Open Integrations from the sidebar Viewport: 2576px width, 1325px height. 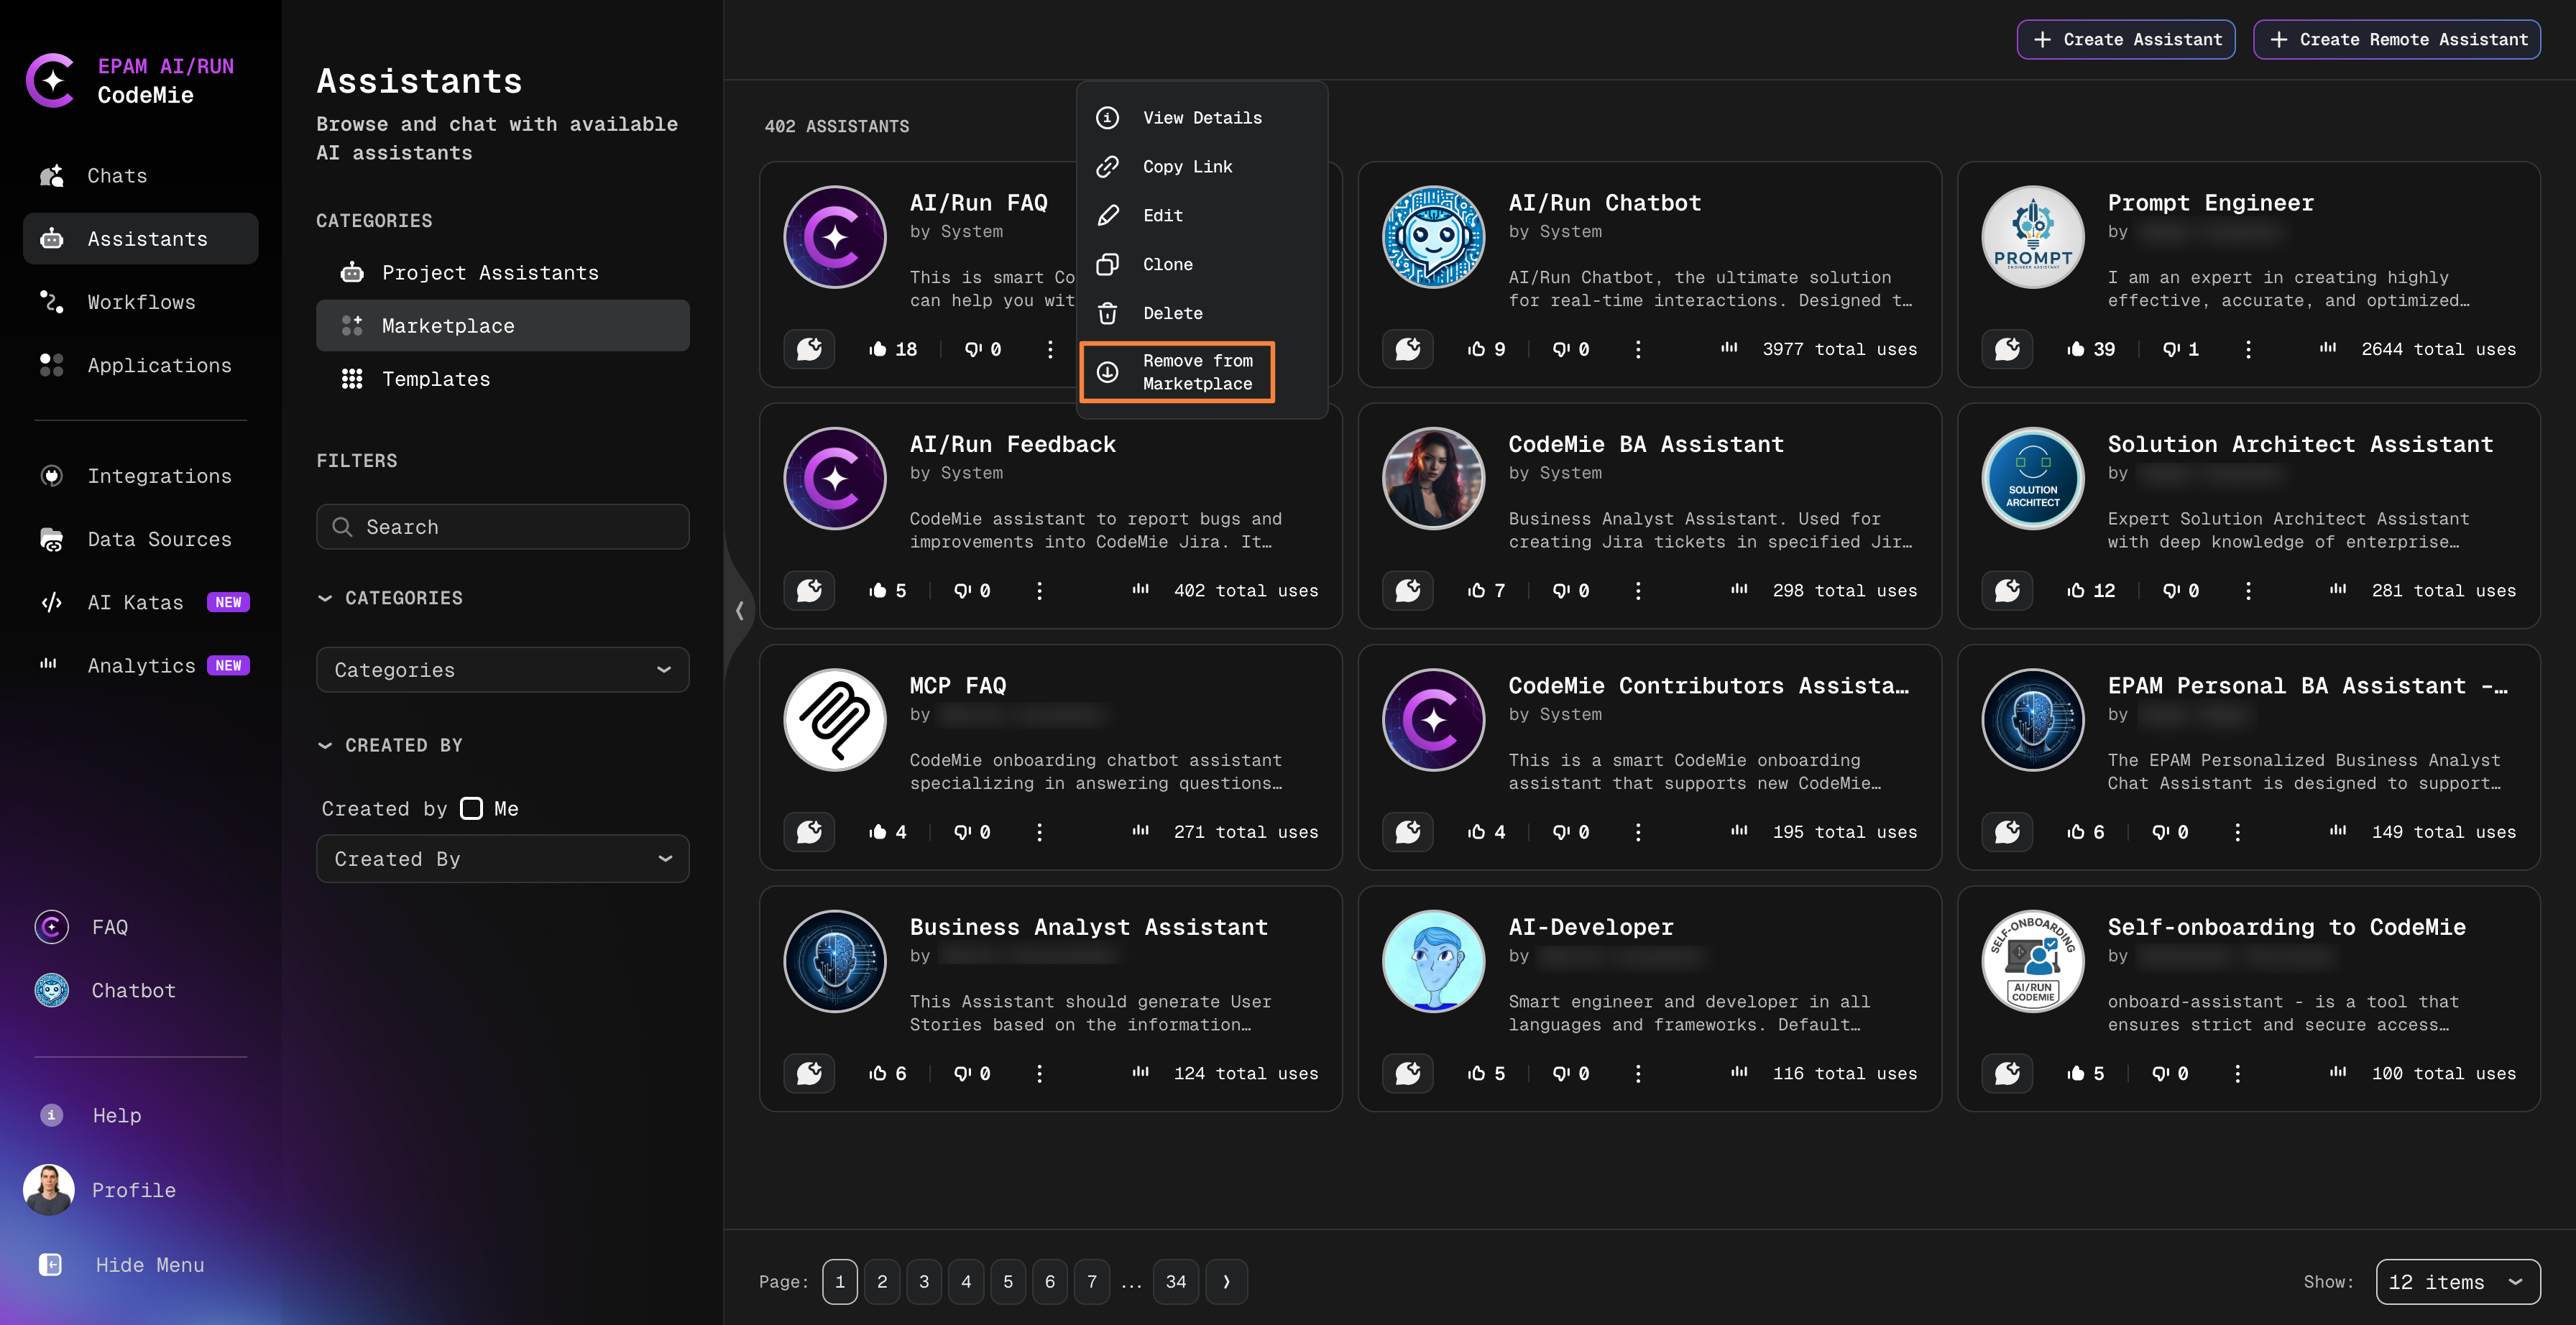[x=159, y=476]
